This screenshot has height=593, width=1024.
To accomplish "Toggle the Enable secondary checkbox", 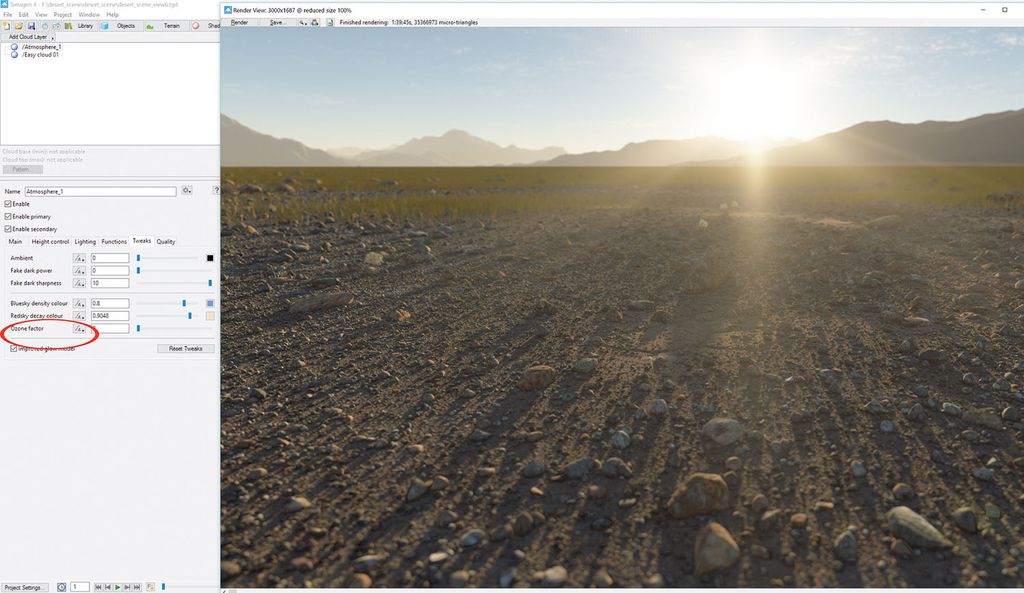I will coord(7,229).
